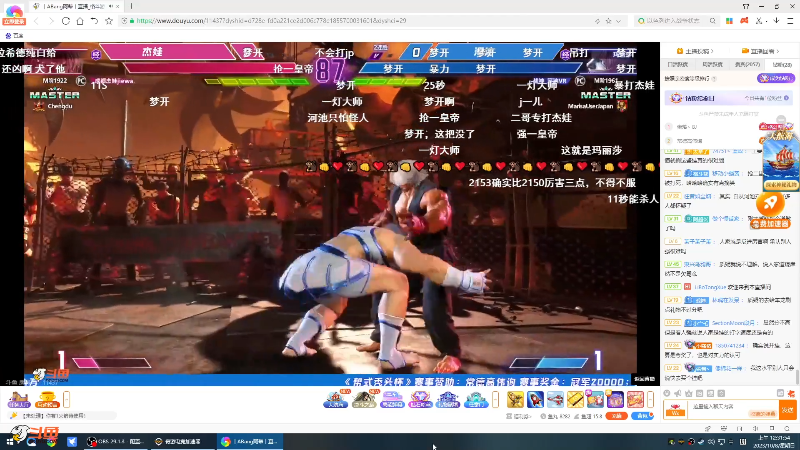800x450 pixels.
Task: Click the volume icon in system tray
Action: pyautogui.click(x=711, y=442)
